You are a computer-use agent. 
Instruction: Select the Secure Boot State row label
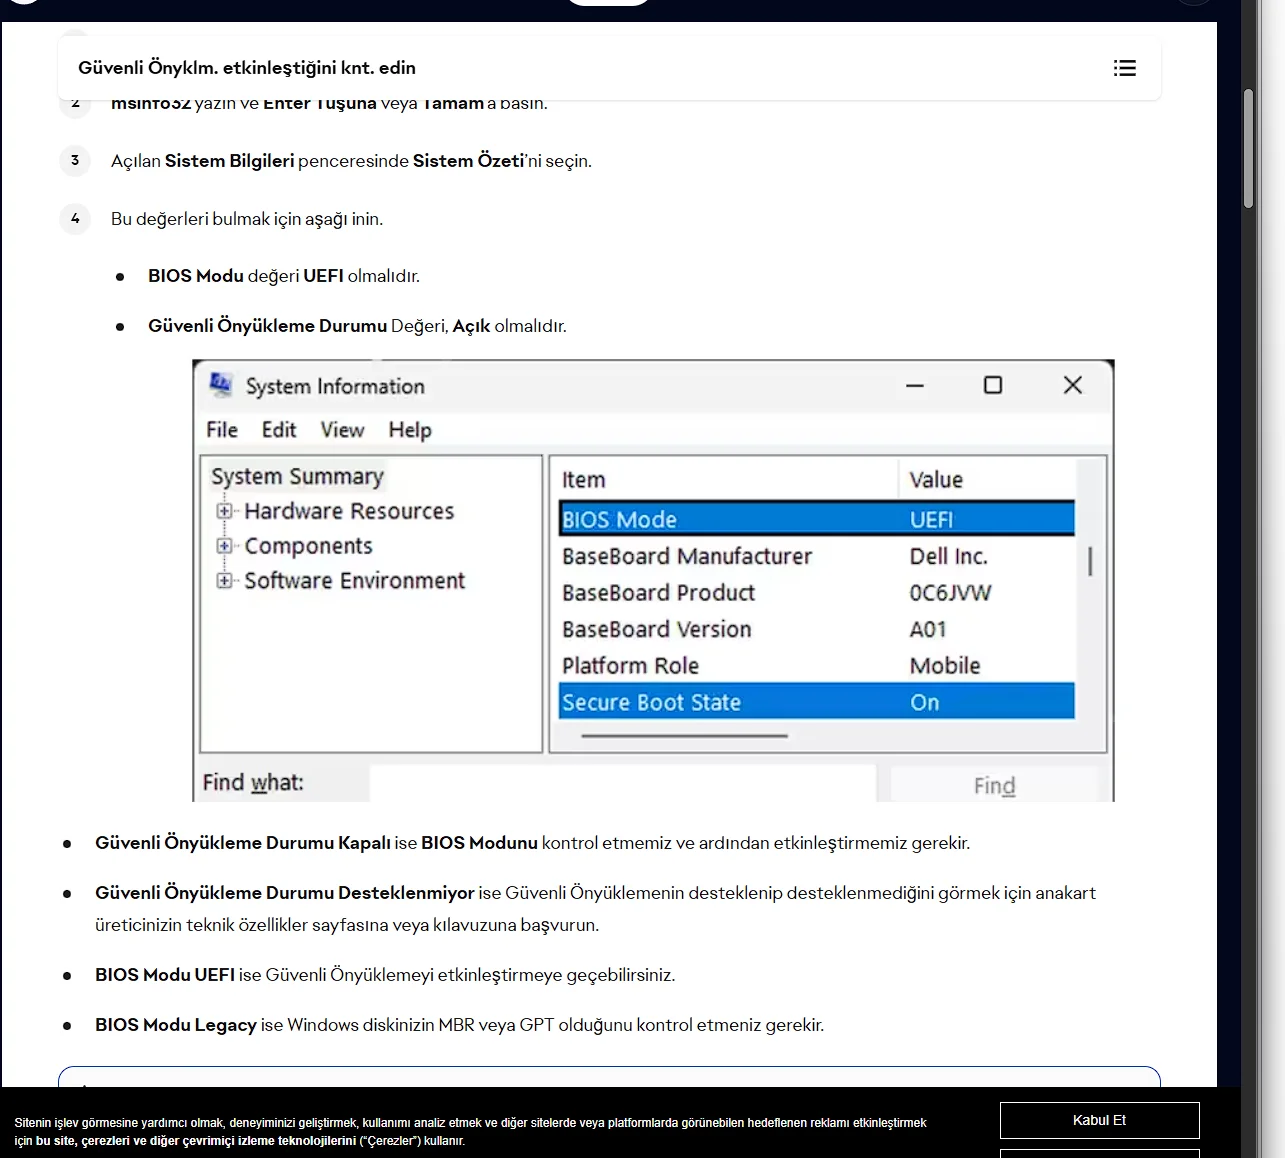tap(651, 703)
